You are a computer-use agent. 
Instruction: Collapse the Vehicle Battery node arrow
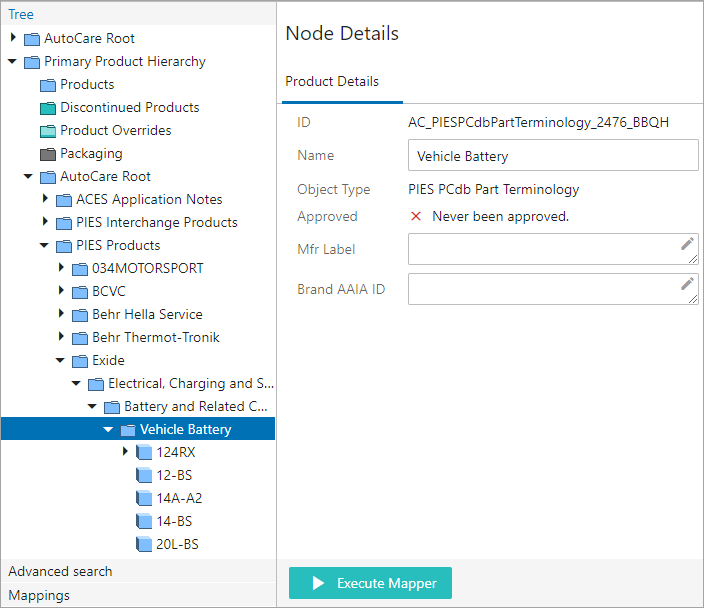click(x=108, y=429)
